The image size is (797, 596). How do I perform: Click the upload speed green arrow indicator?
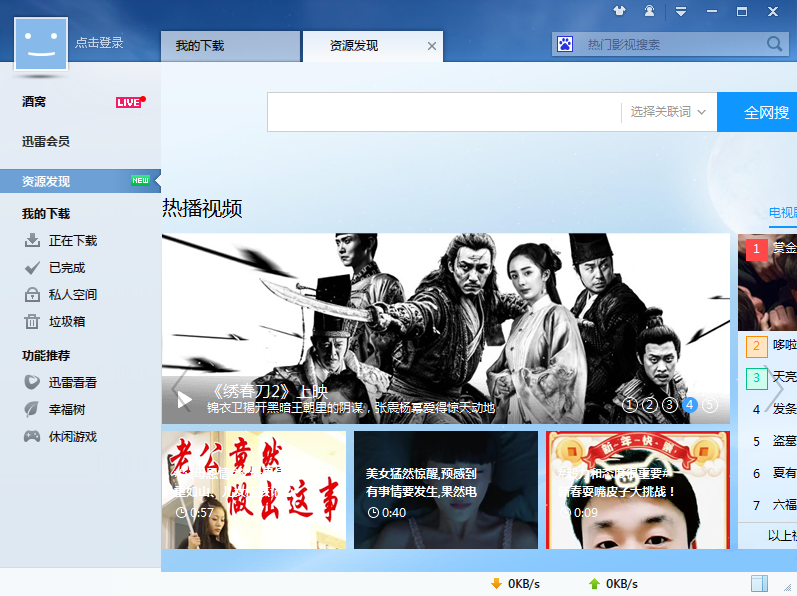click(594, 584)
